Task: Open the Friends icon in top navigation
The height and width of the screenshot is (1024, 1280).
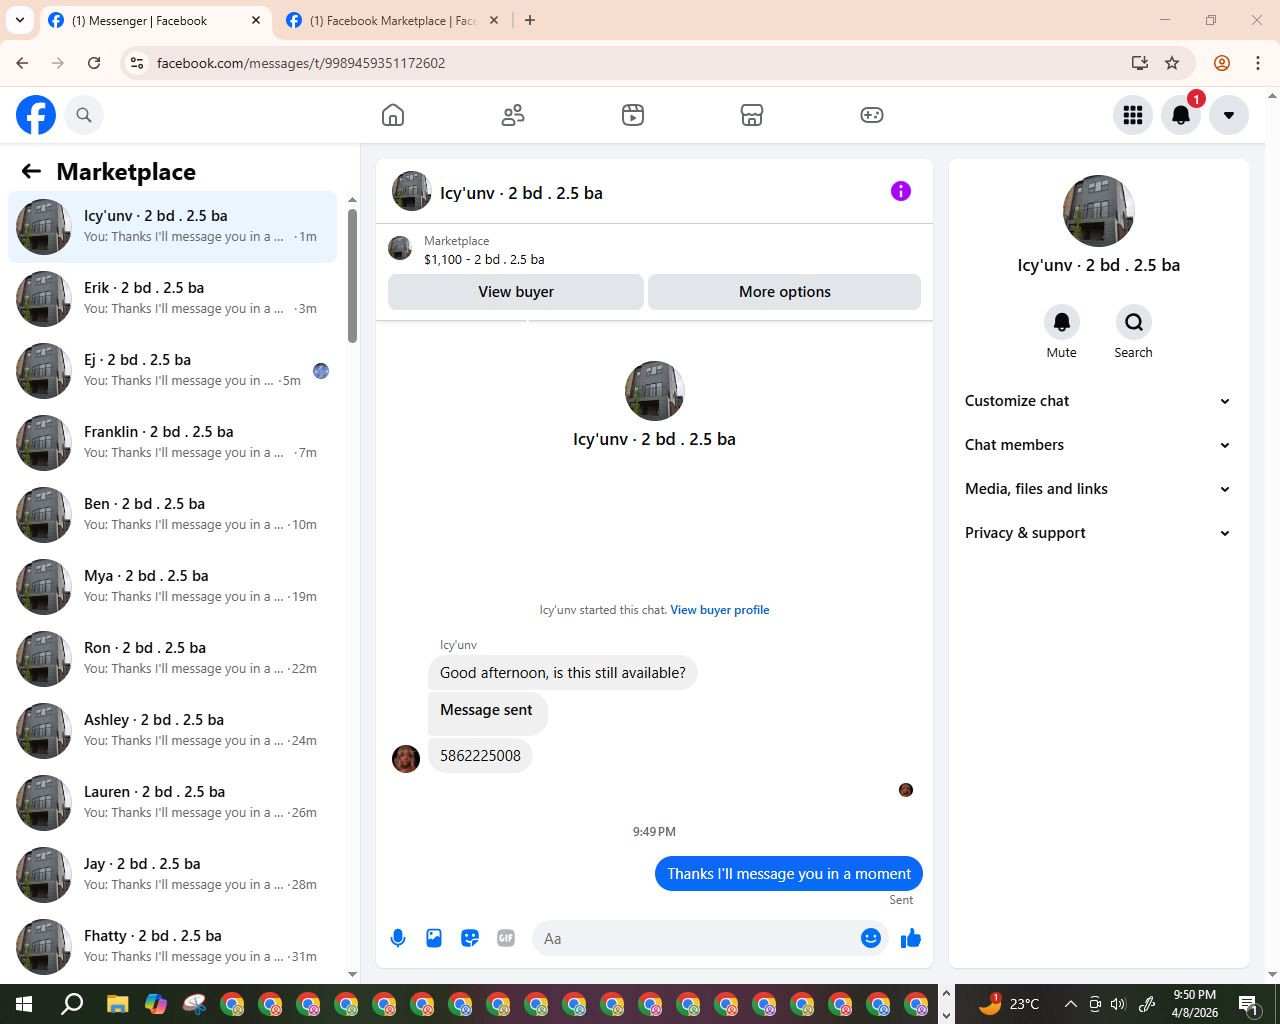Action: [513, 115]
